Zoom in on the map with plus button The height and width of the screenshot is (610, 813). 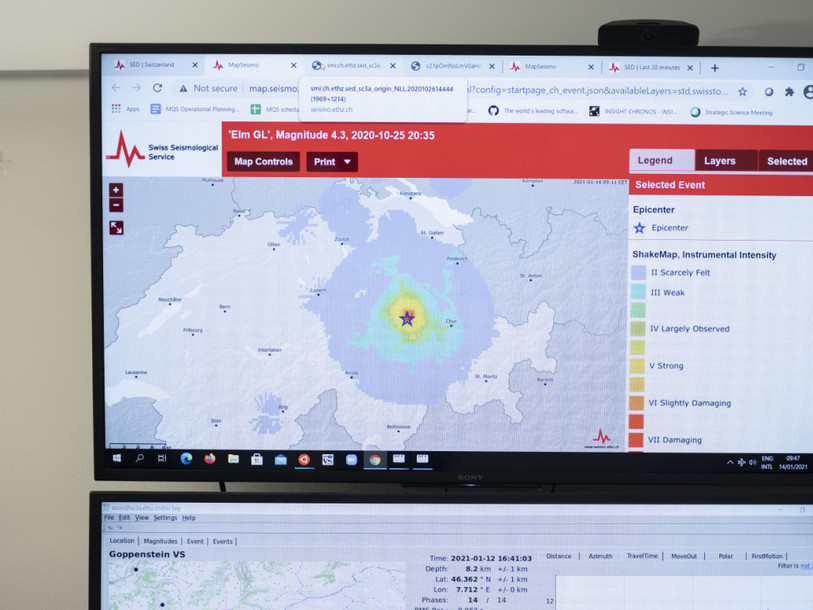point(116,190)
